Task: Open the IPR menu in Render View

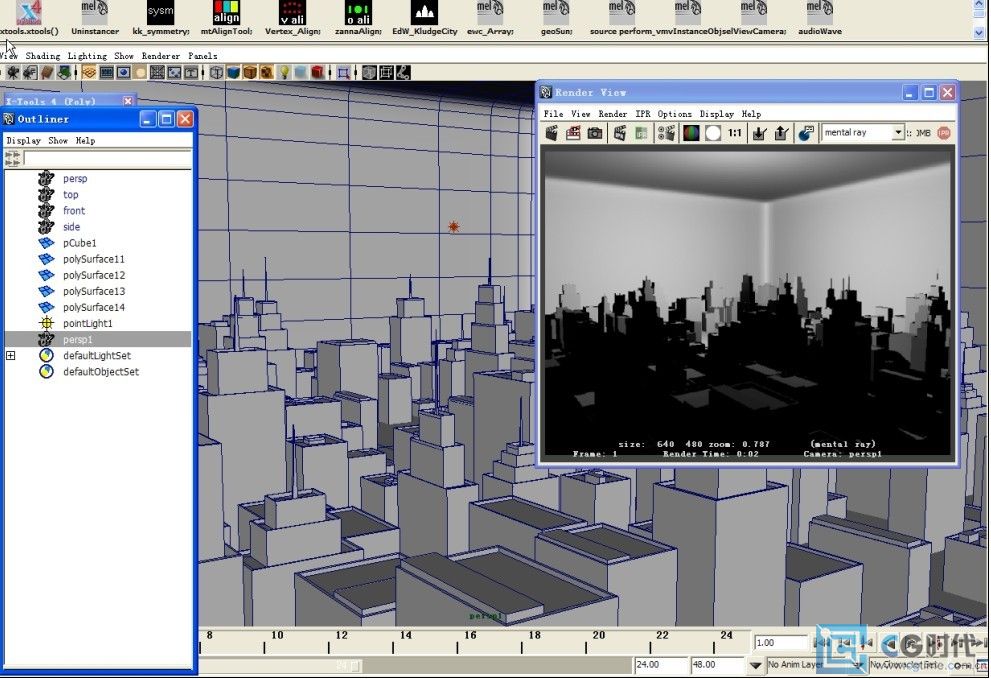Action: [643, 114]
